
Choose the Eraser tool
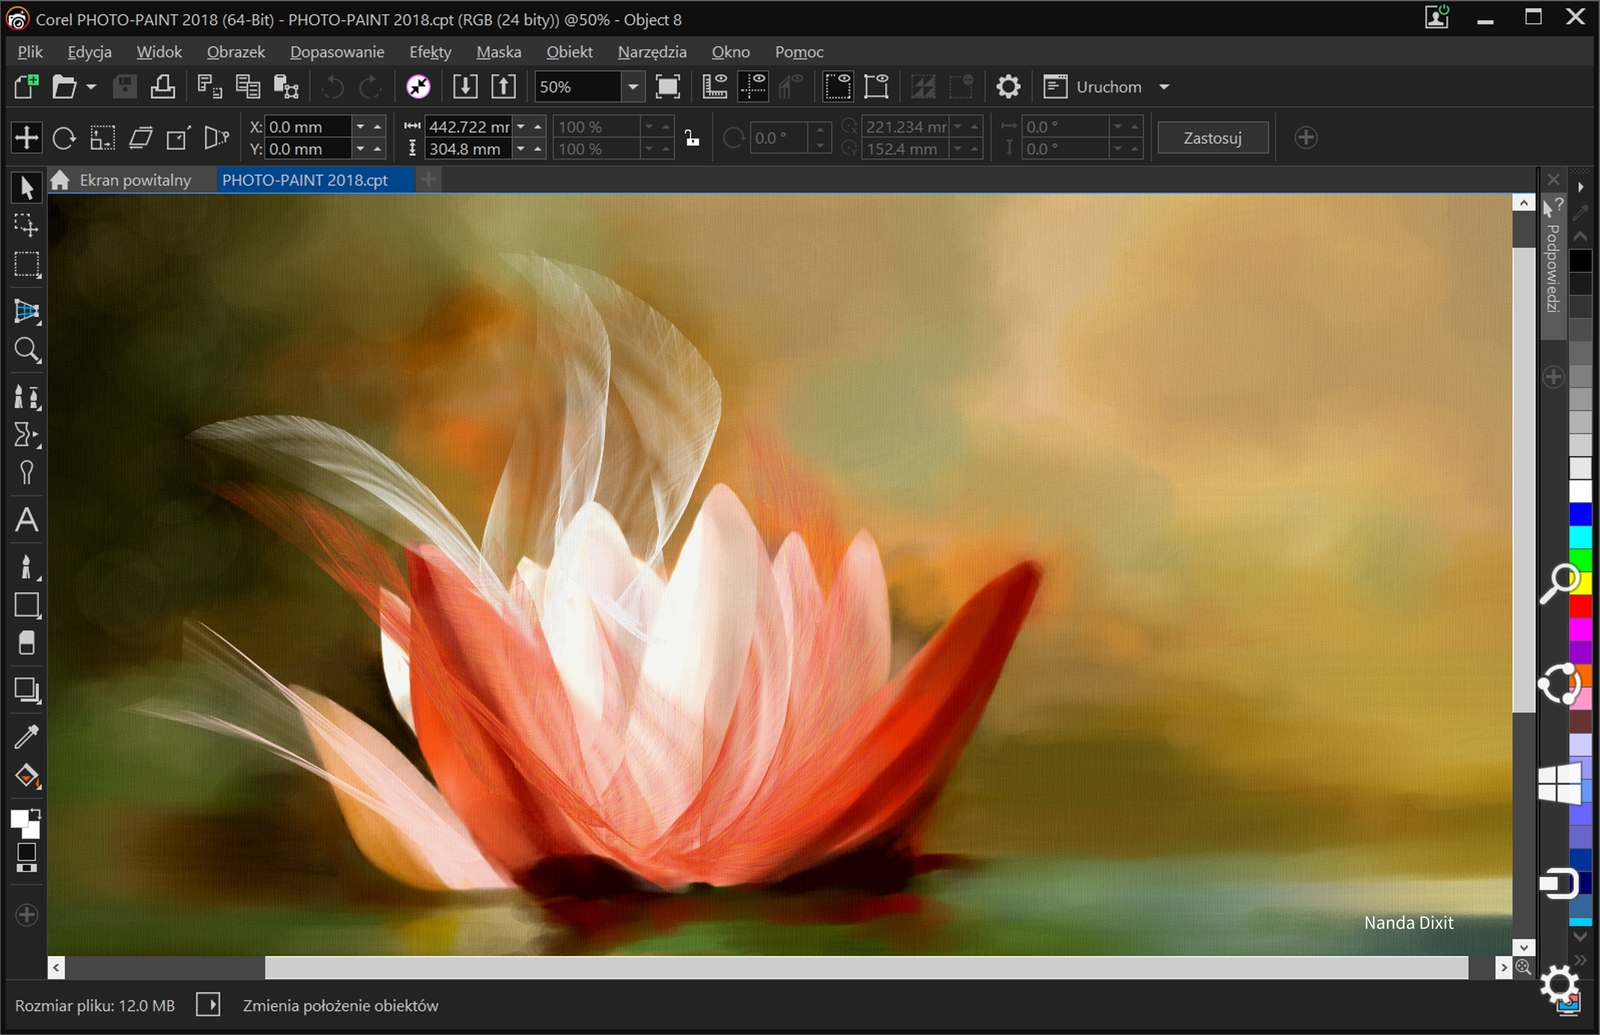[26, 643]
